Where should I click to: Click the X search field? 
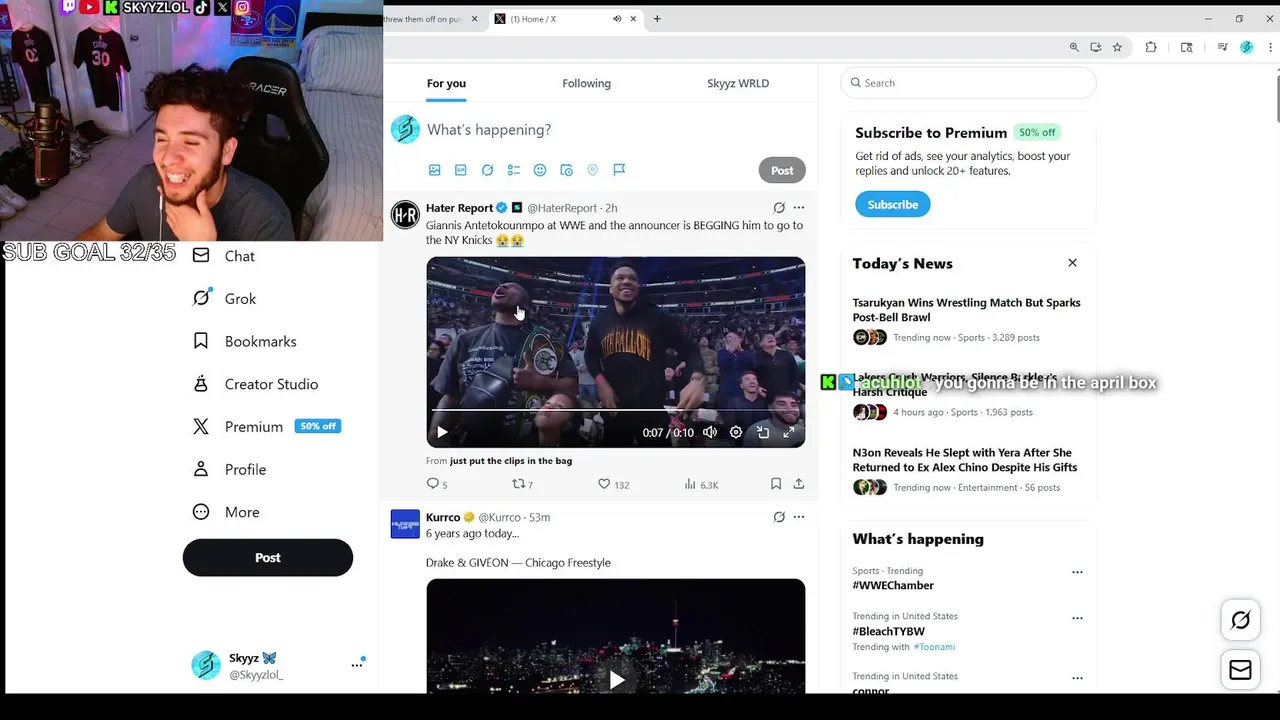[968, 83]
